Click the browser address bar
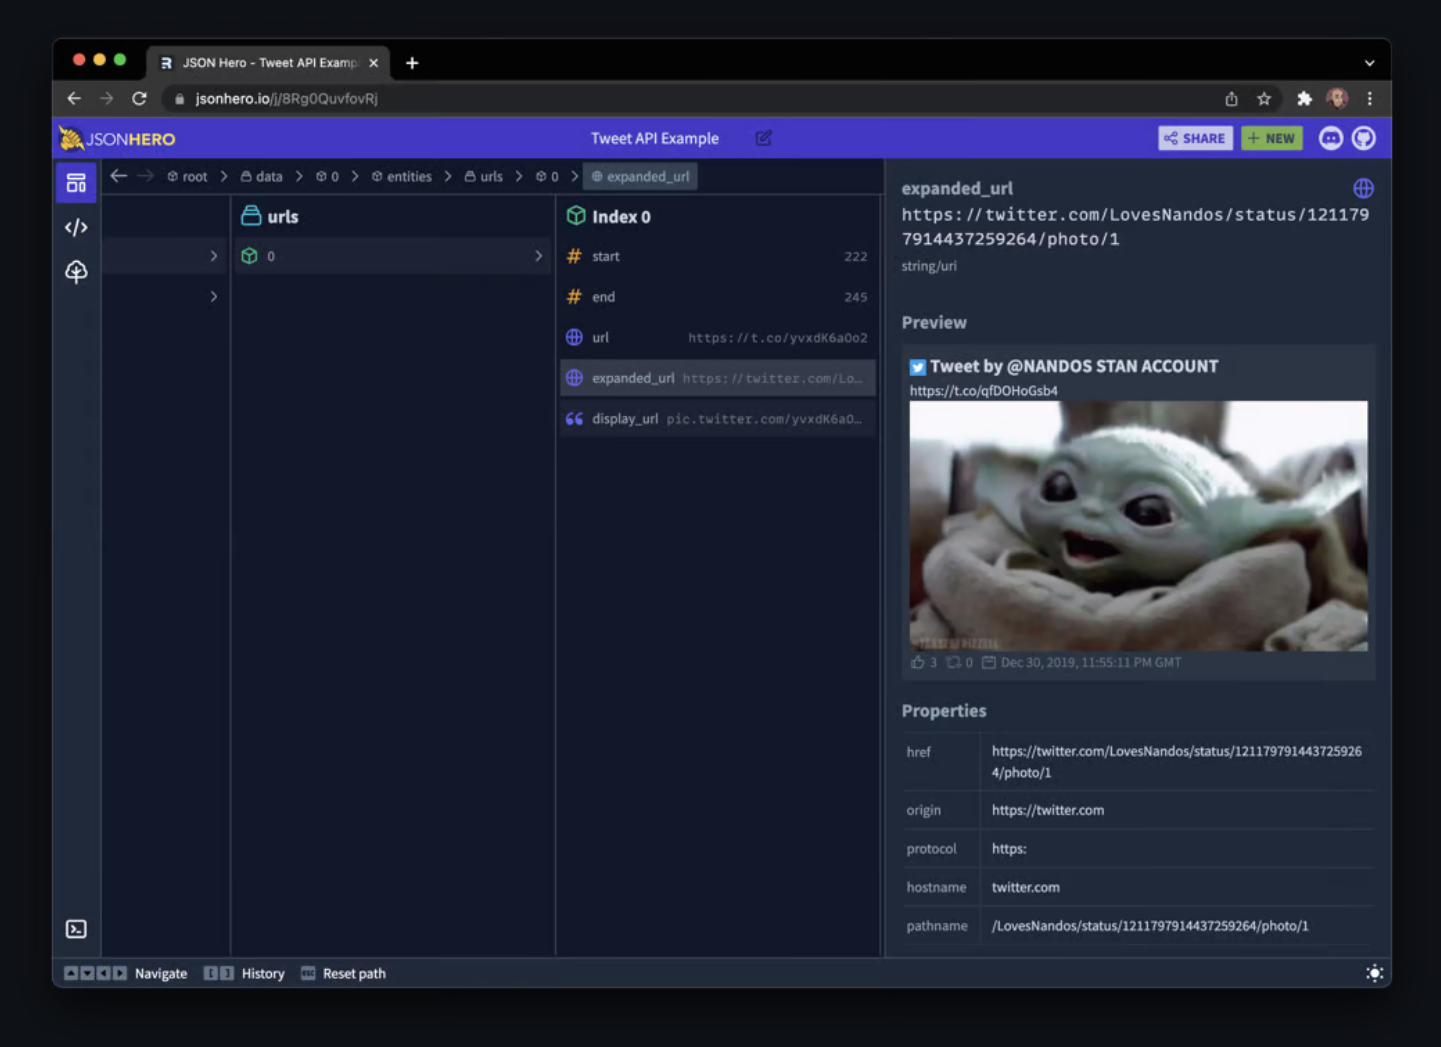Screen dimensions: 1441x1047 [x=690, y=98]
